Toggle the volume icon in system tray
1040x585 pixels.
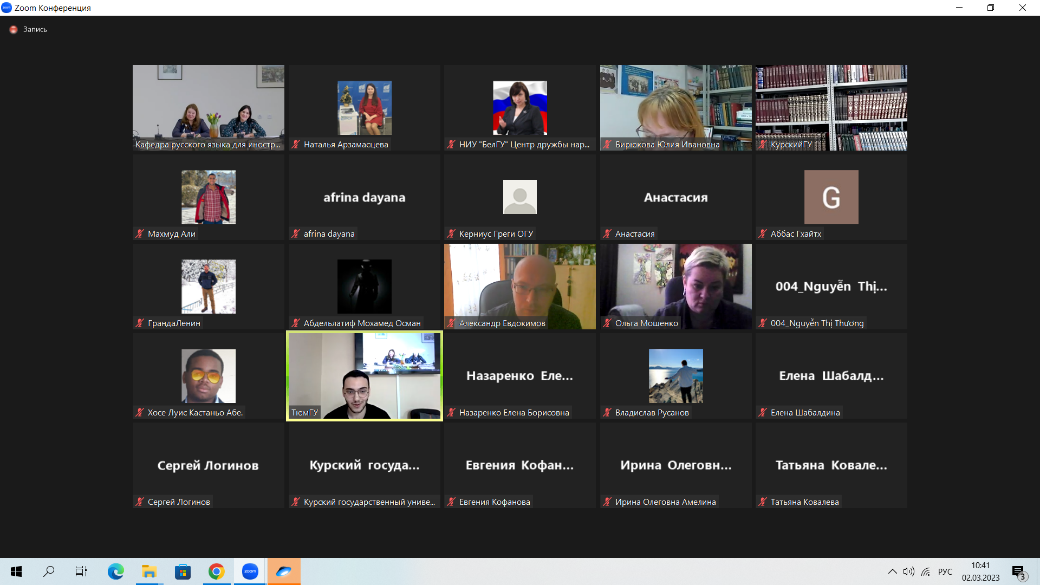click(x=926, y=572)
